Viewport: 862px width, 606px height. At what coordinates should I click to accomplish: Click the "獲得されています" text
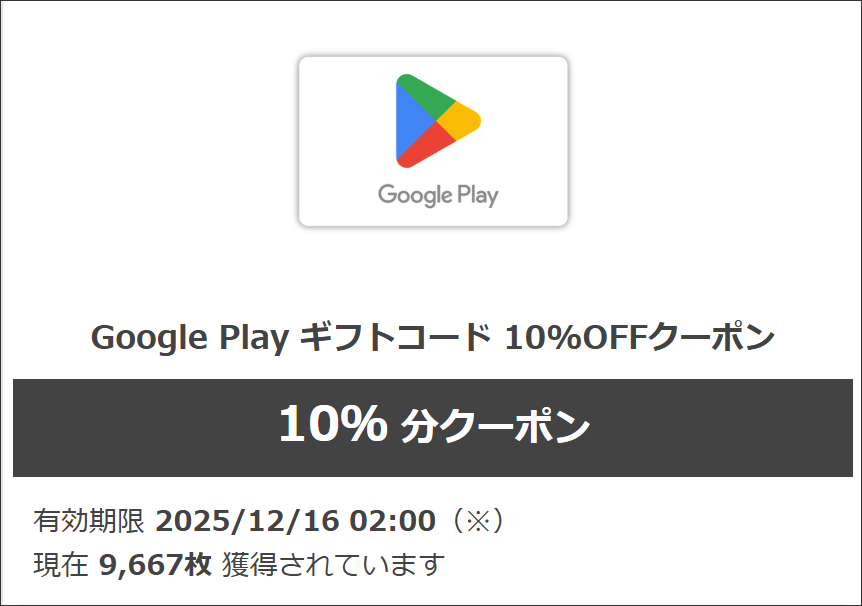point(333,565)
